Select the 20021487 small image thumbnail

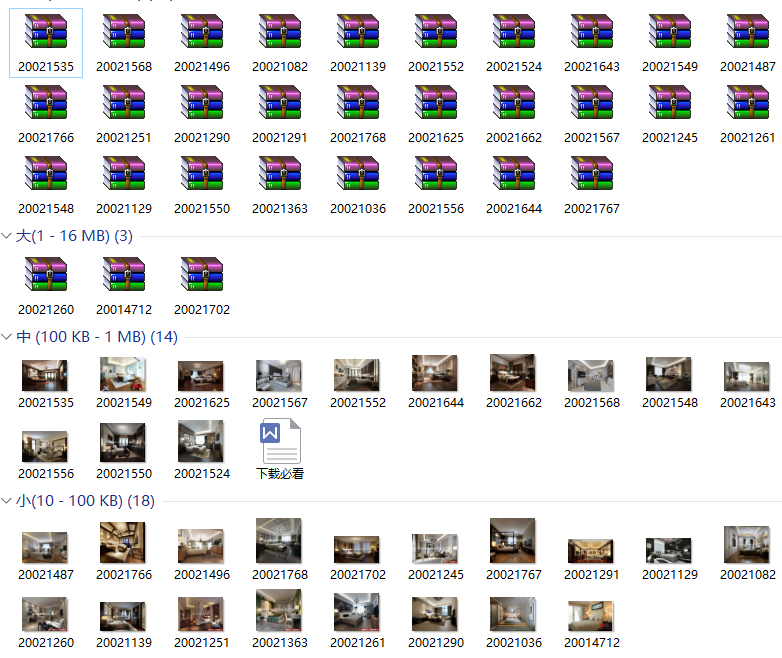(44, 548)
